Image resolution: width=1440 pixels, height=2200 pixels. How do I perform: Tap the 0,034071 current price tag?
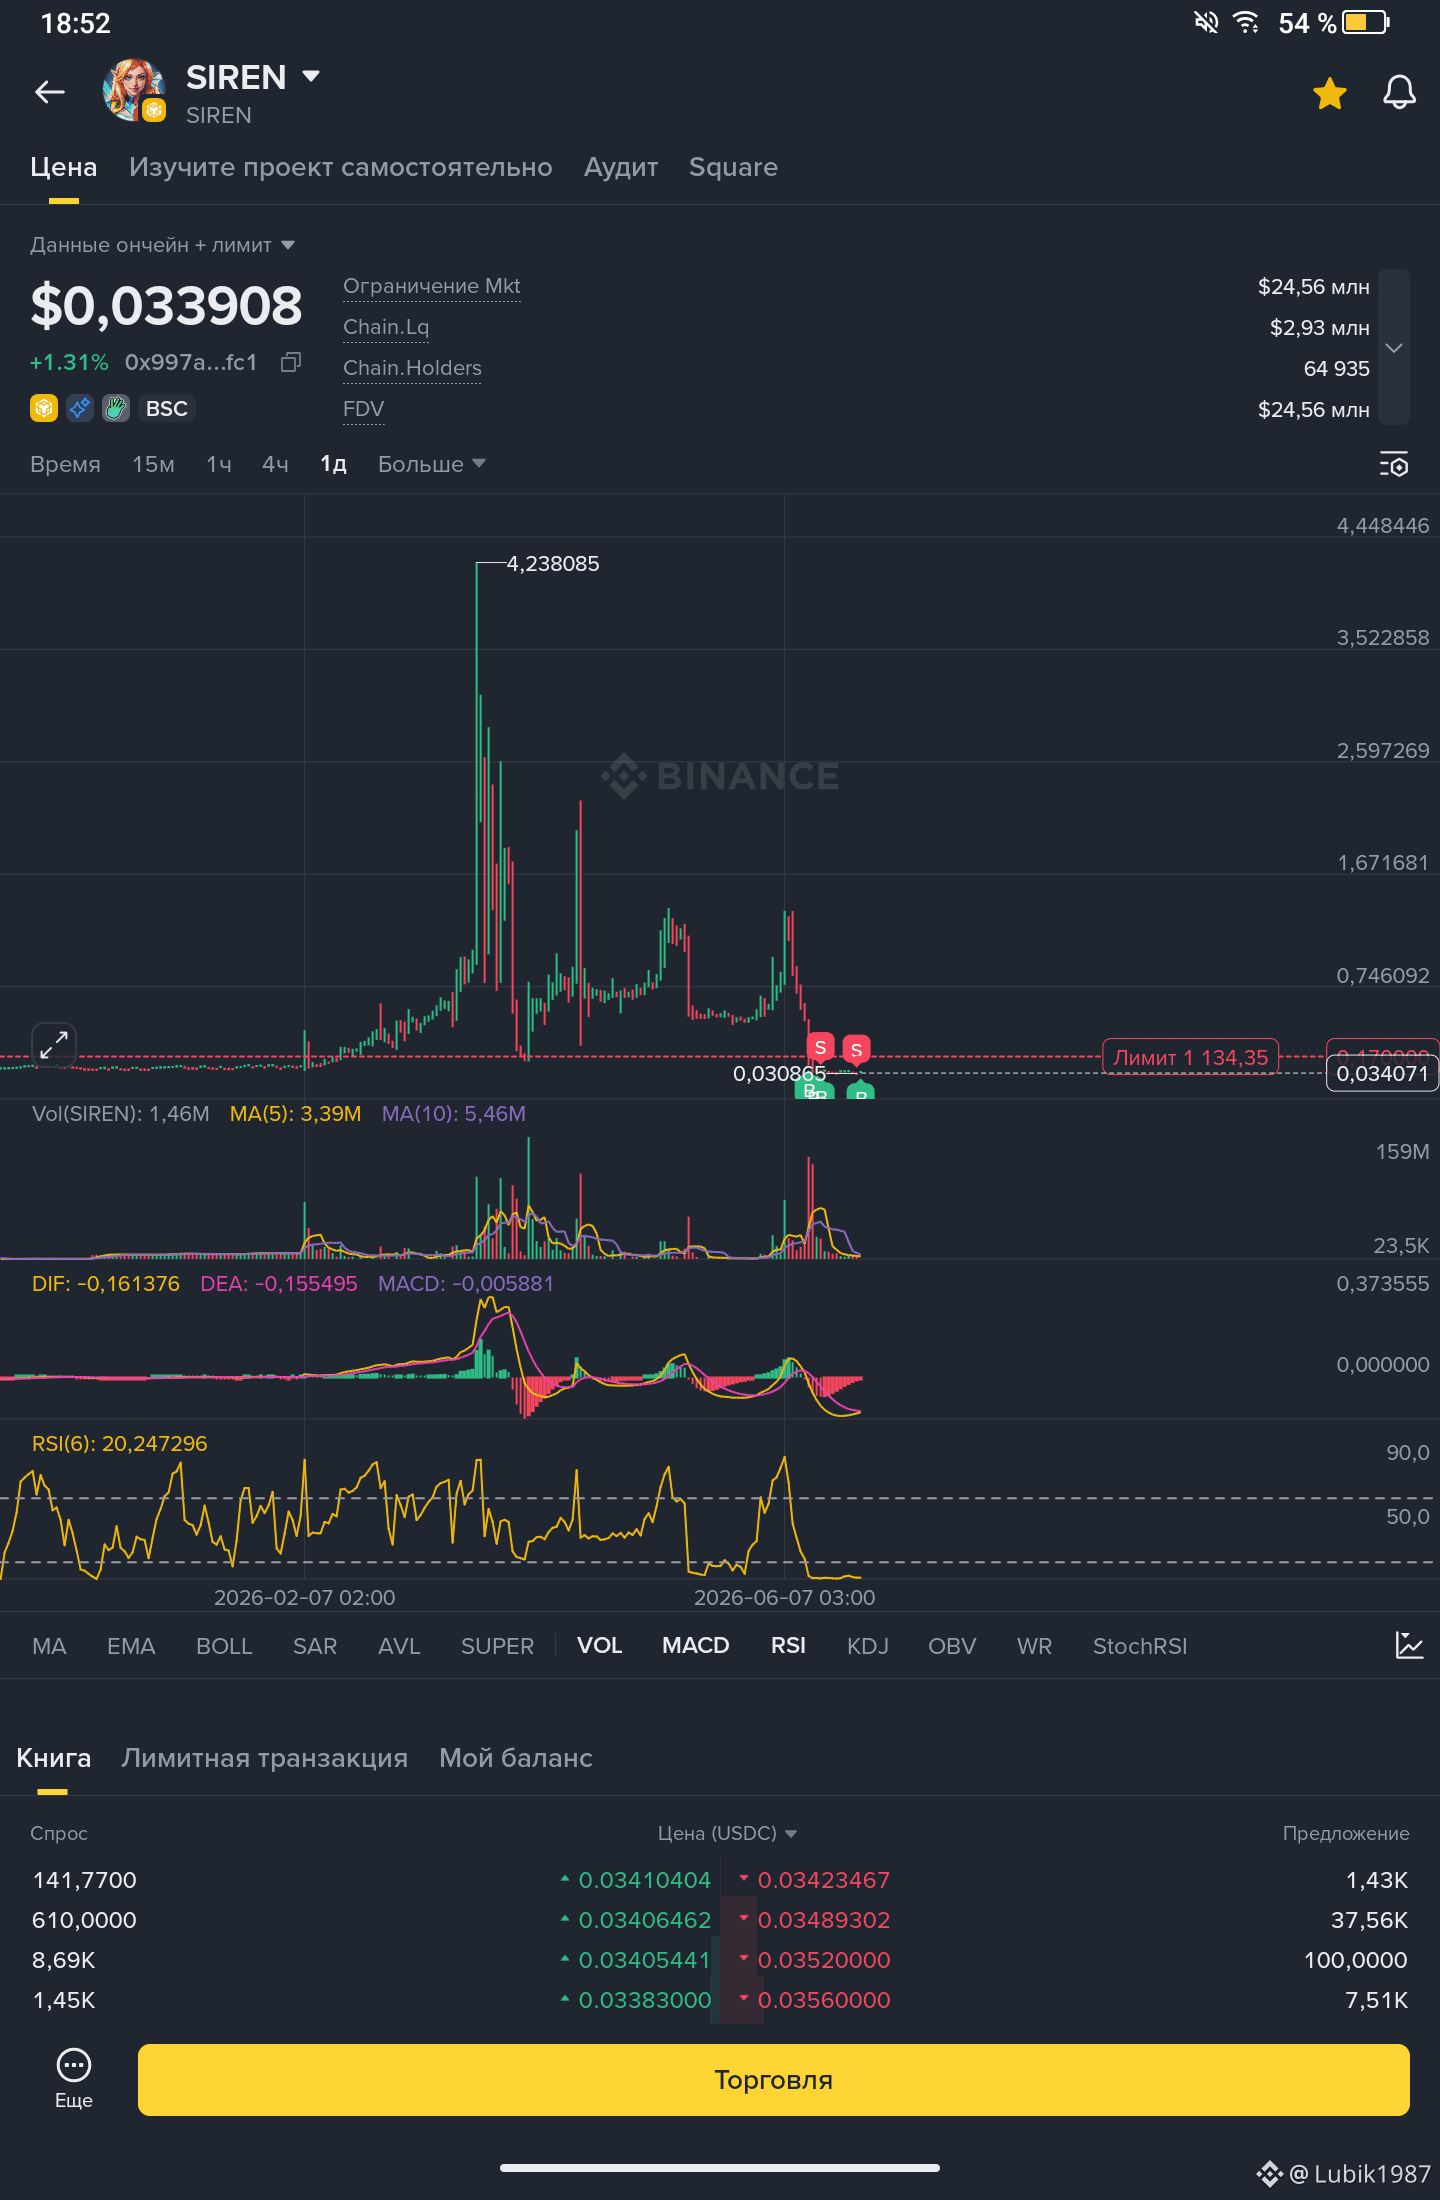(1382, 1074)
